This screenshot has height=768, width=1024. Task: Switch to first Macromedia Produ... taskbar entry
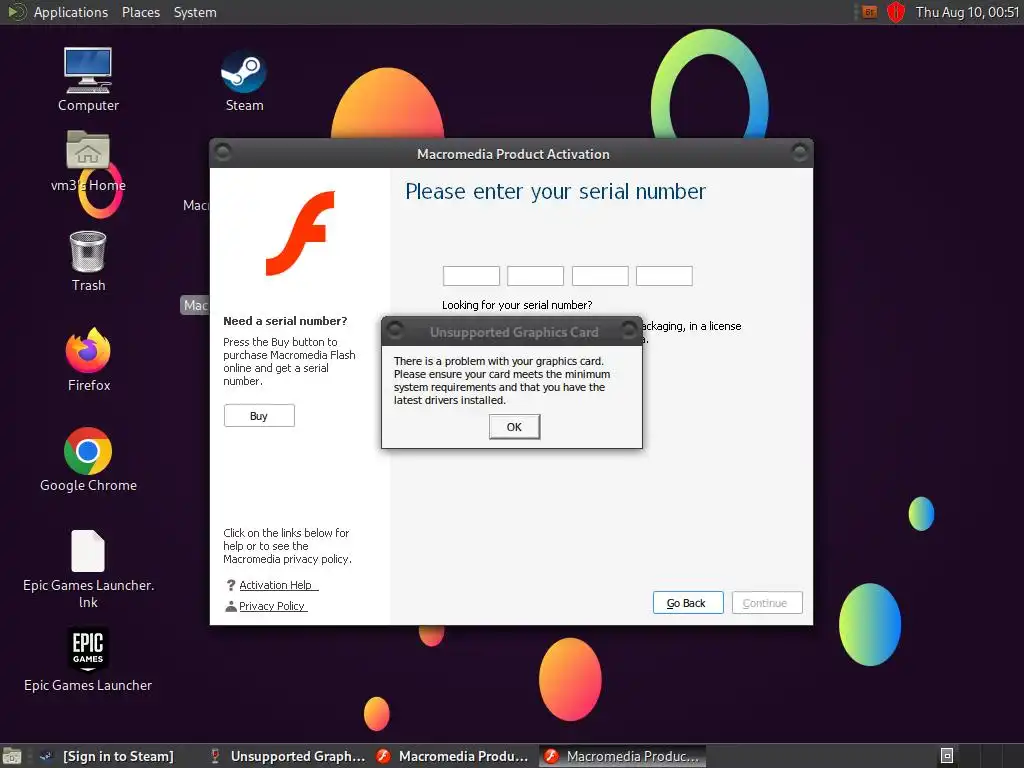[453, 756]
